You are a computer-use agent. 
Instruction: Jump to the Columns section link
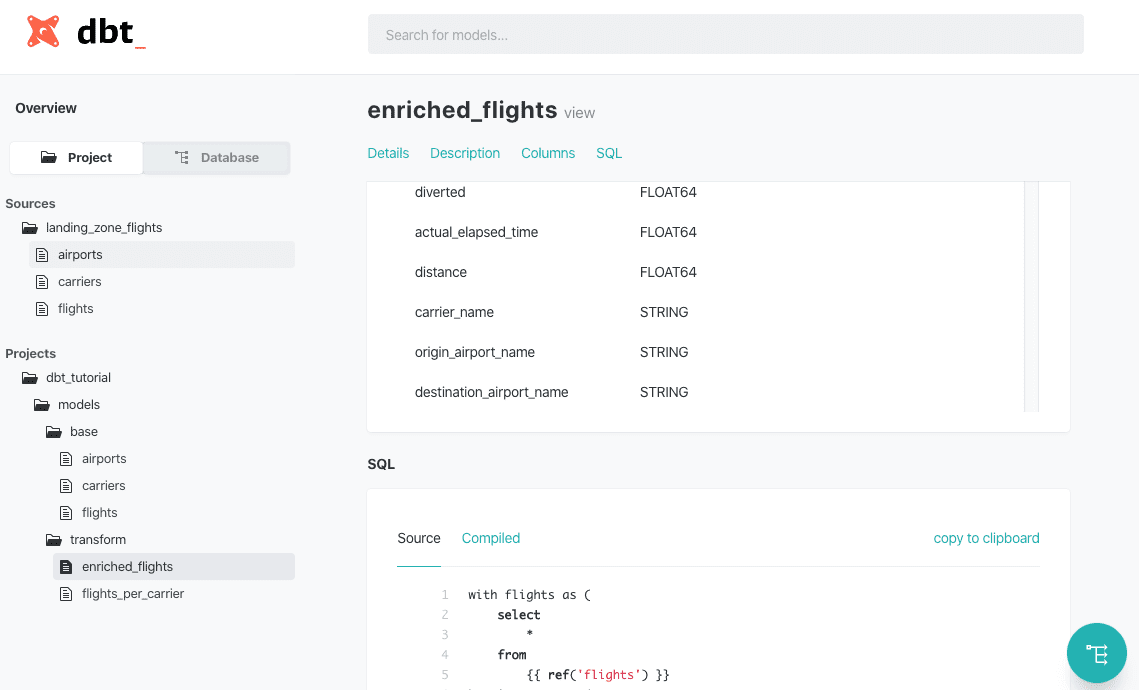point(548,153)
